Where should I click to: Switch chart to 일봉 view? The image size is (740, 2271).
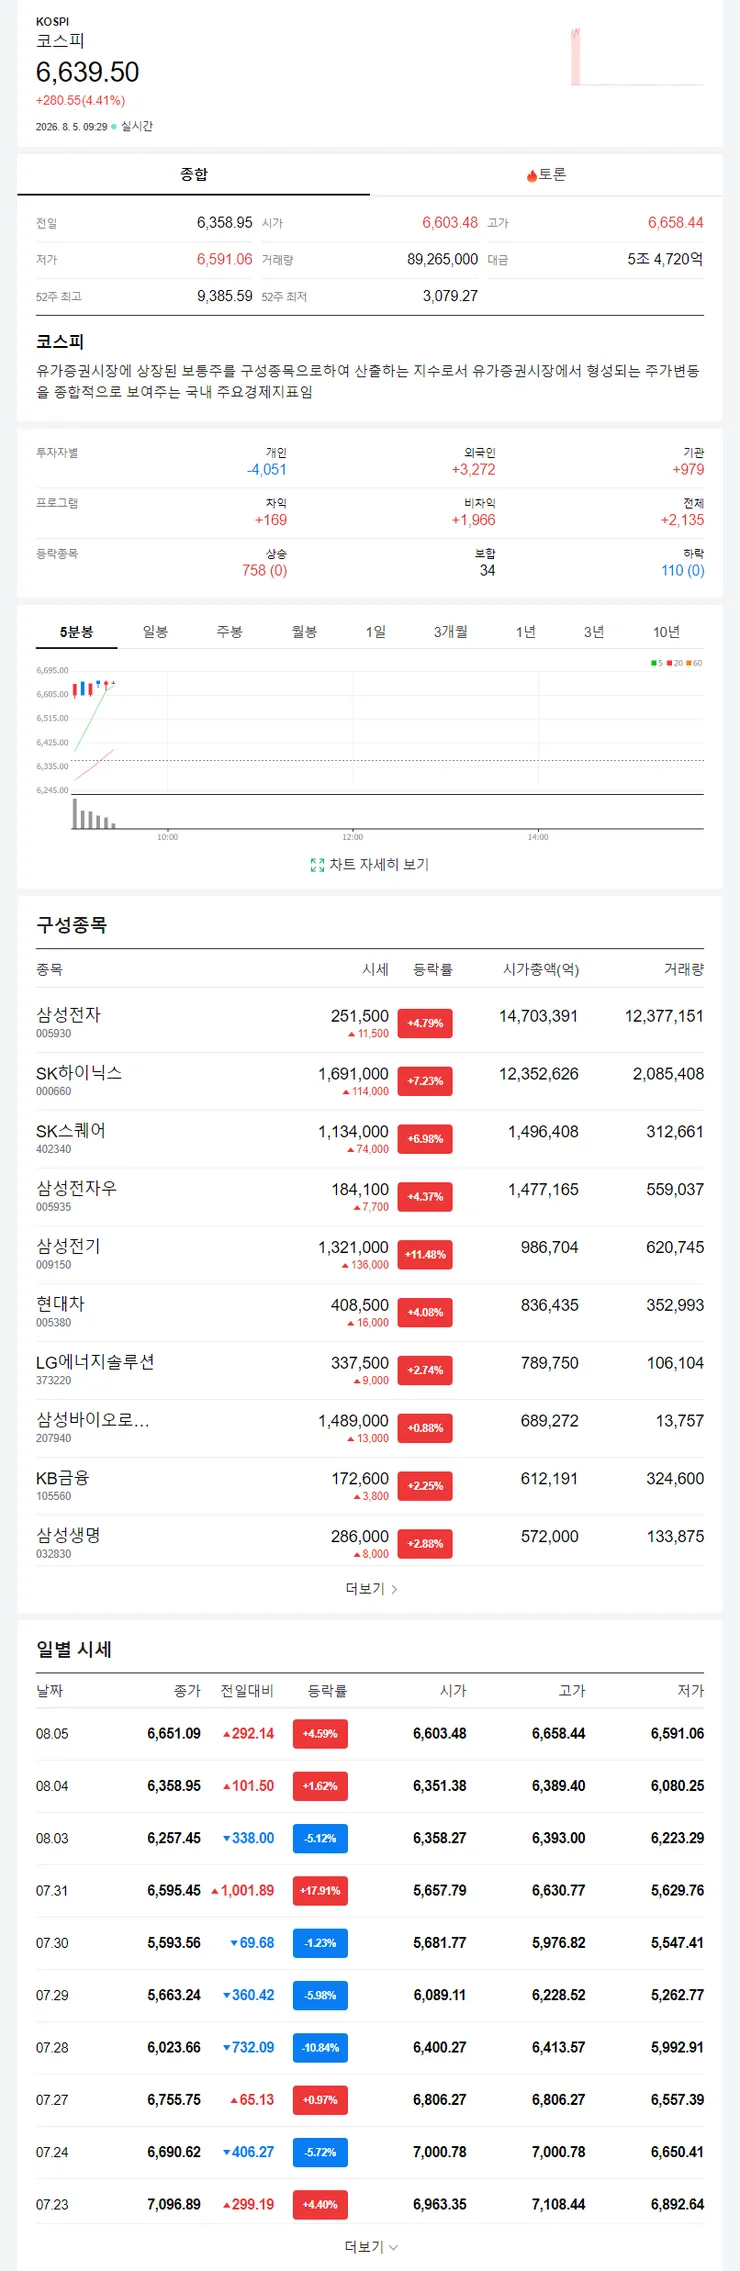pos(155,632)
